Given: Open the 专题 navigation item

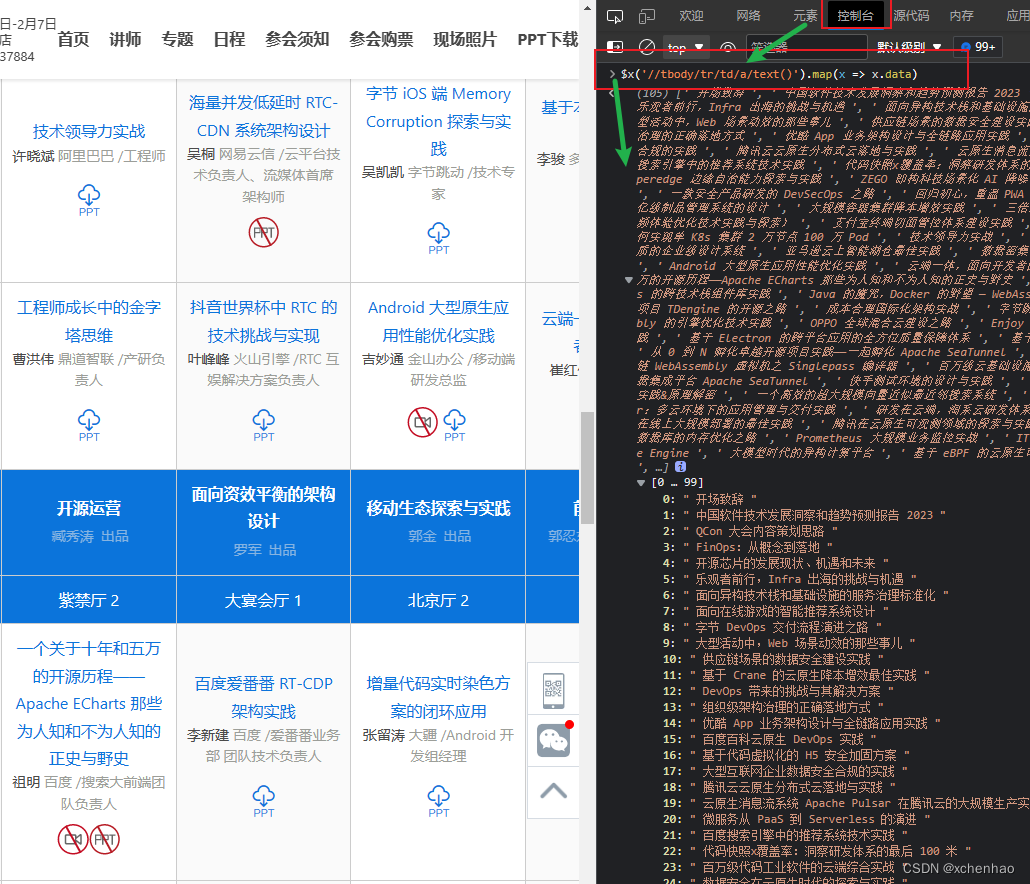Looking at the screenshot, I should pos(177,39).
